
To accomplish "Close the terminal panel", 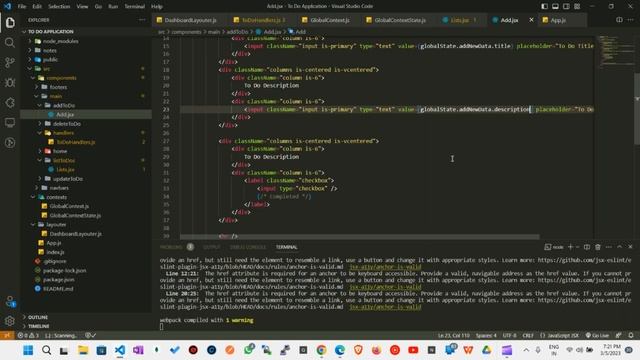I will coord(631,247).
